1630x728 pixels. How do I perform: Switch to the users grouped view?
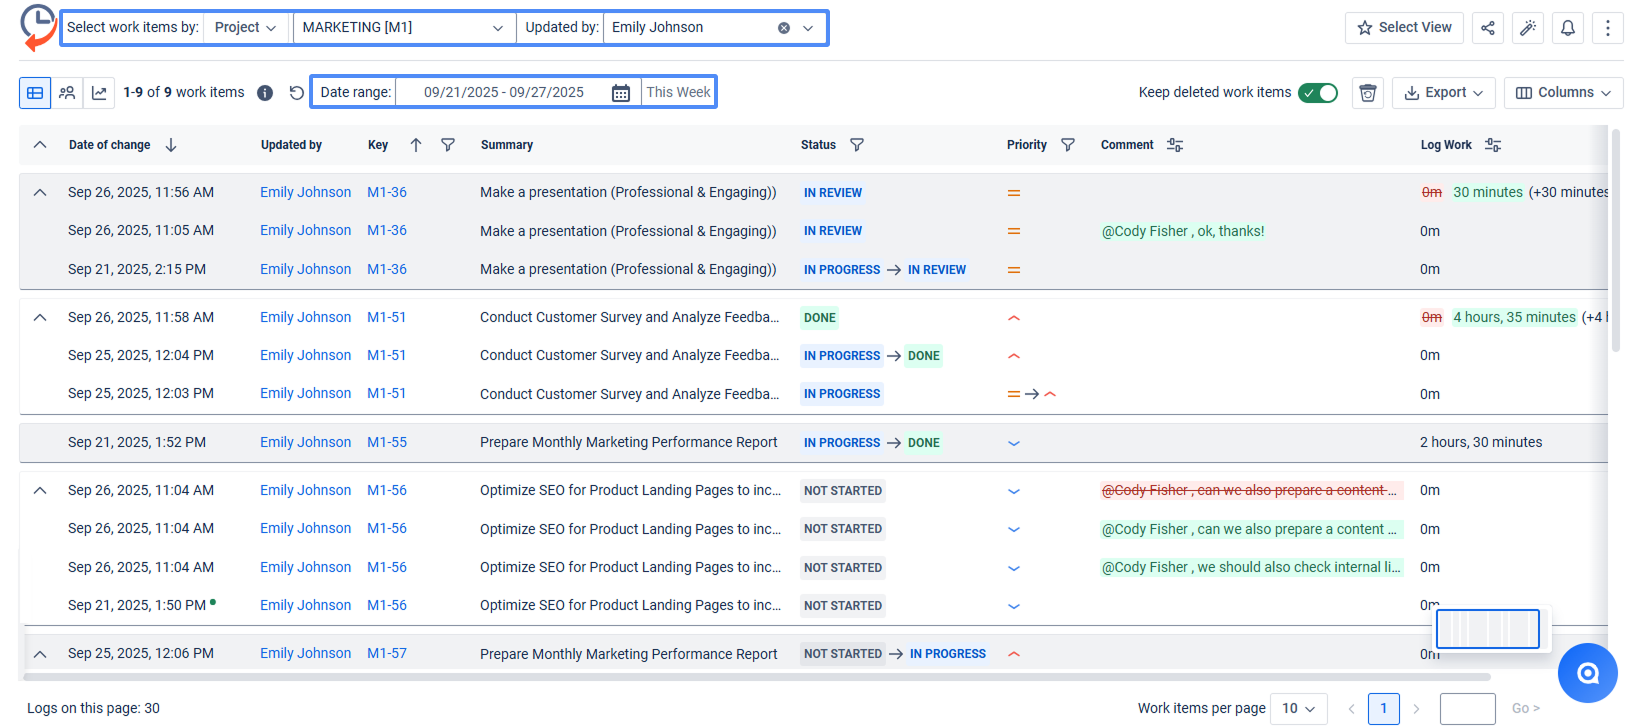[67, 93]
